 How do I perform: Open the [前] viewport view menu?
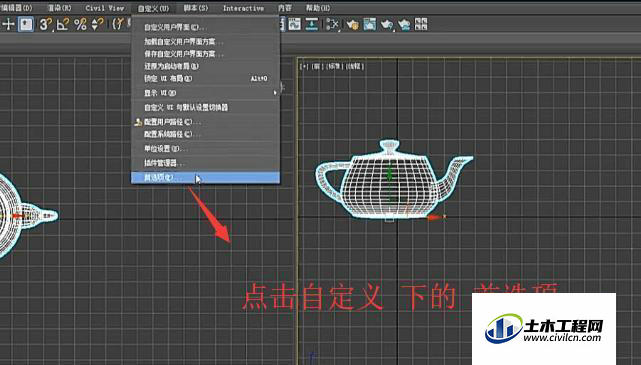(x=318, y=66)
